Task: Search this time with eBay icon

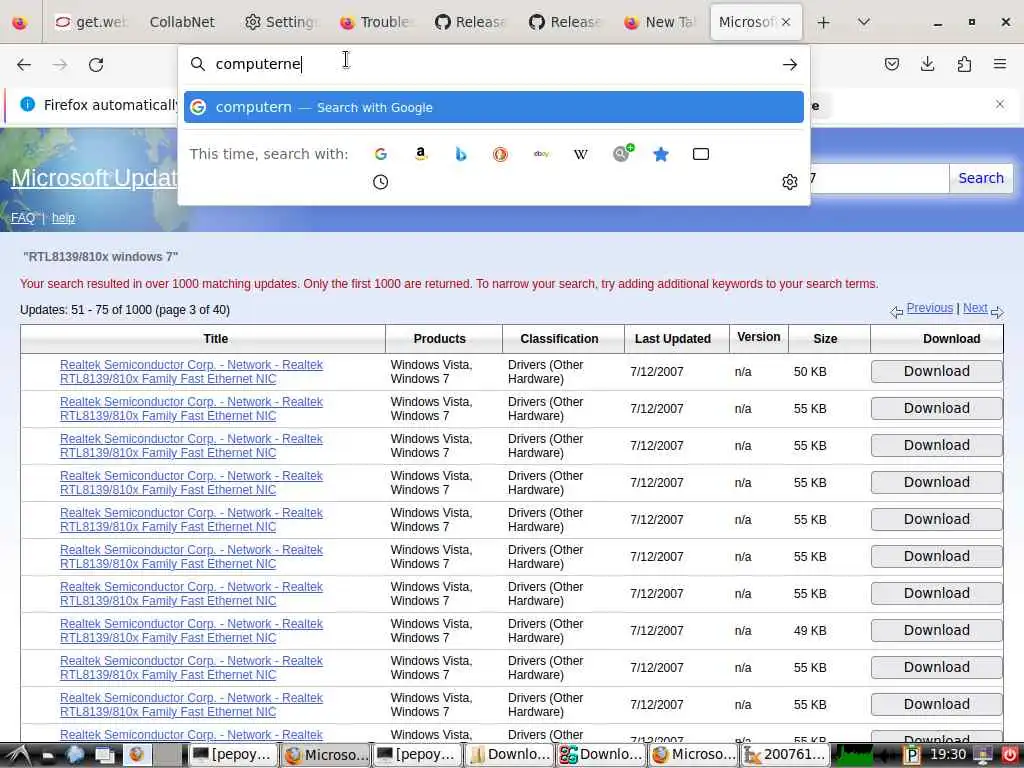Action: [x=541, y=154]
